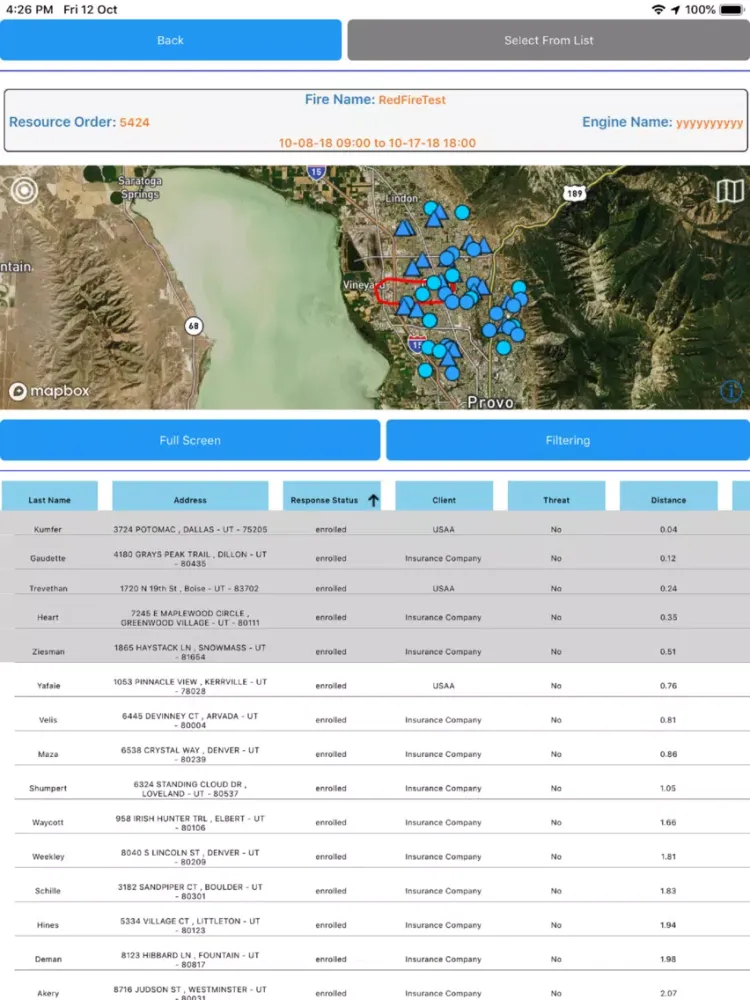
Task: Open the Filtering options
Action: (568, 440)
